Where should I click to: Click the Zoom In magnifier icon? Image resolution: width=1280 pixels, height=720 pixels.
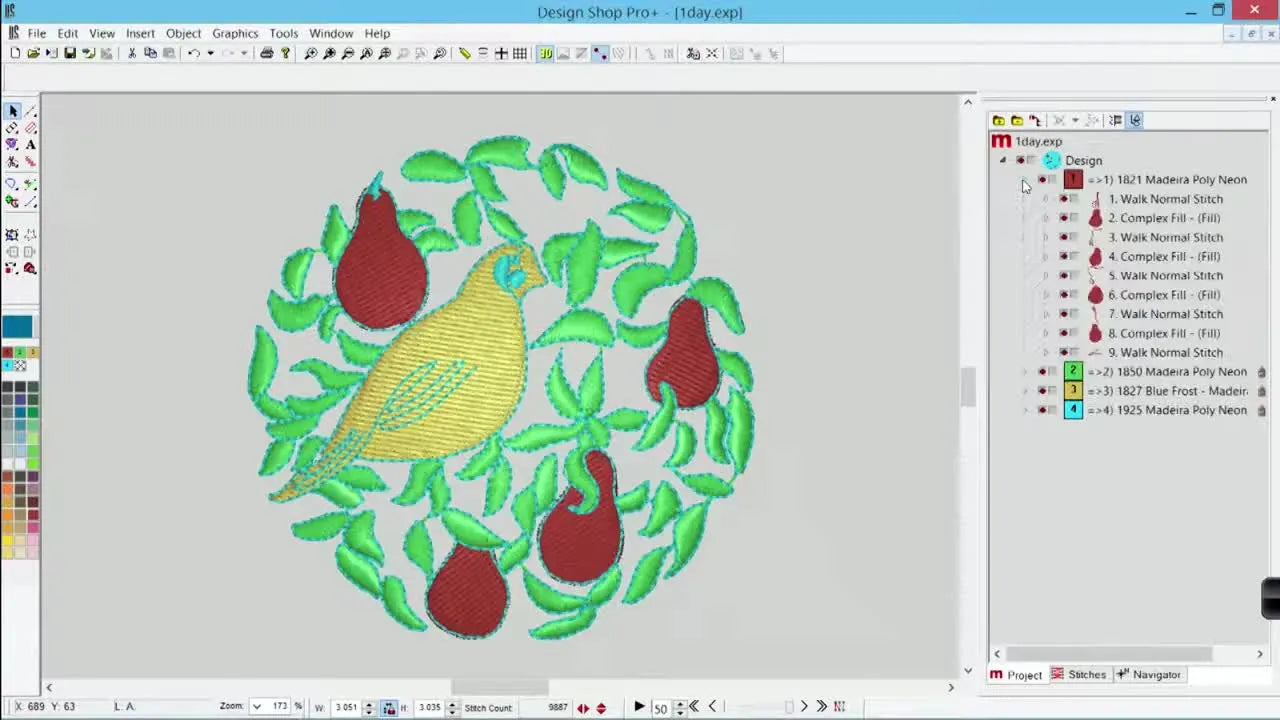coord(312,53)
